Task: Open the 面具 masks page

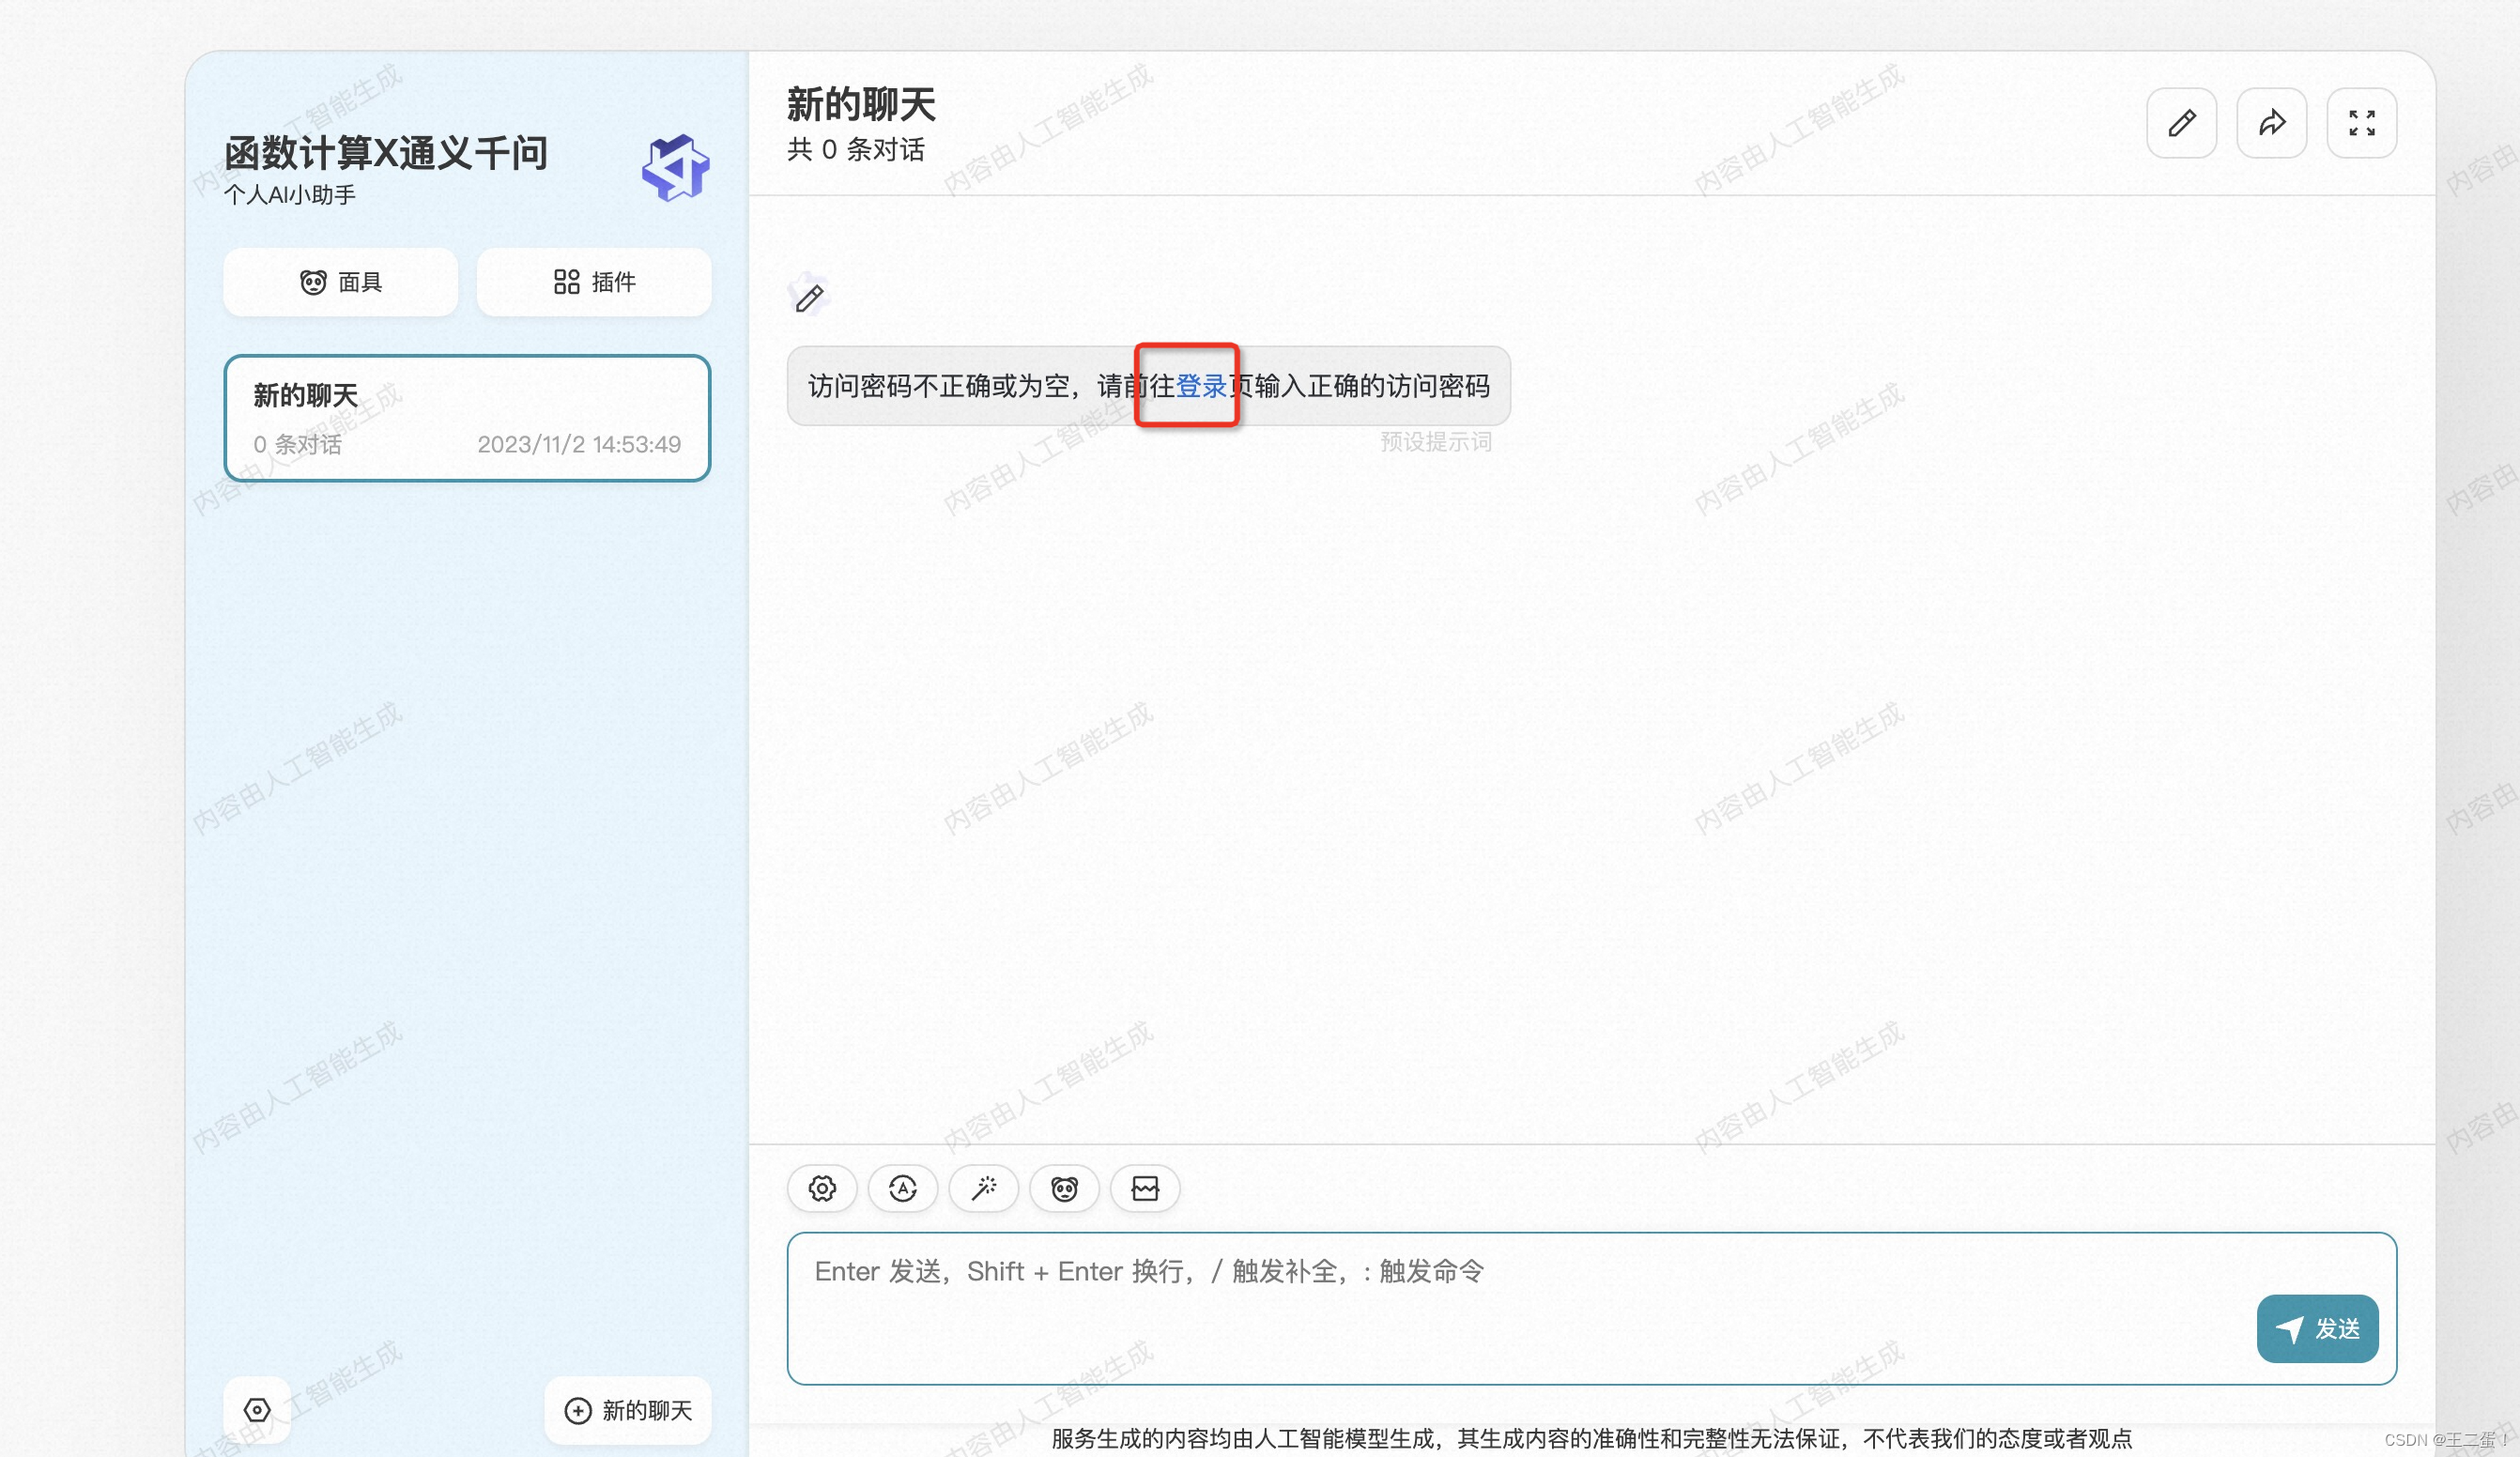Action: 340,282
